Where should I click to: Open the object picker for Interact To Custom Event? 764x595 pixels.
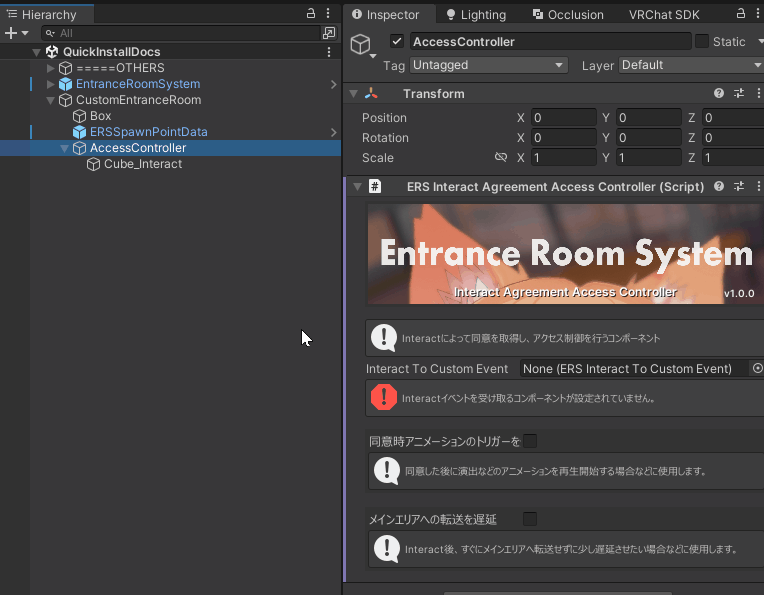(757, 369)
